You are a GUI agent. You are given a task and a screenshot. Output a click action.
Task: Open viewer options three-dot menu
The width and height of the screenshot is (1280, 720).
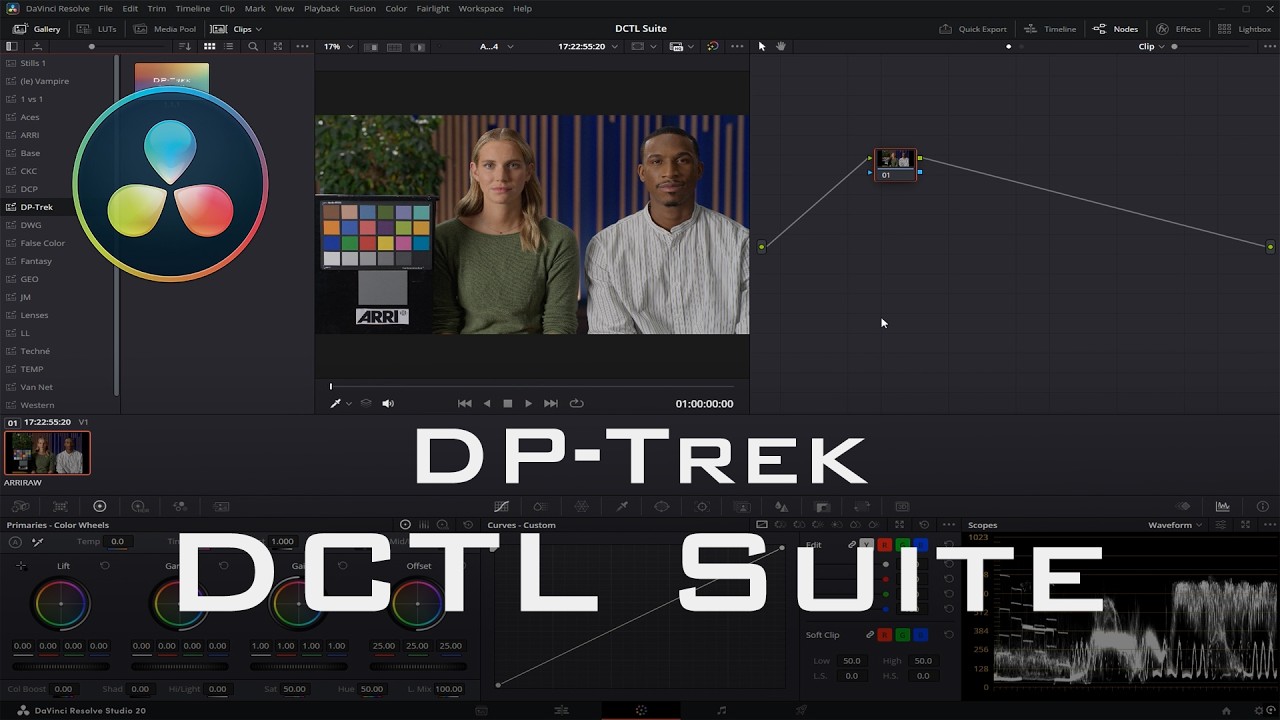pyautogui.click(x=737, y=46)
